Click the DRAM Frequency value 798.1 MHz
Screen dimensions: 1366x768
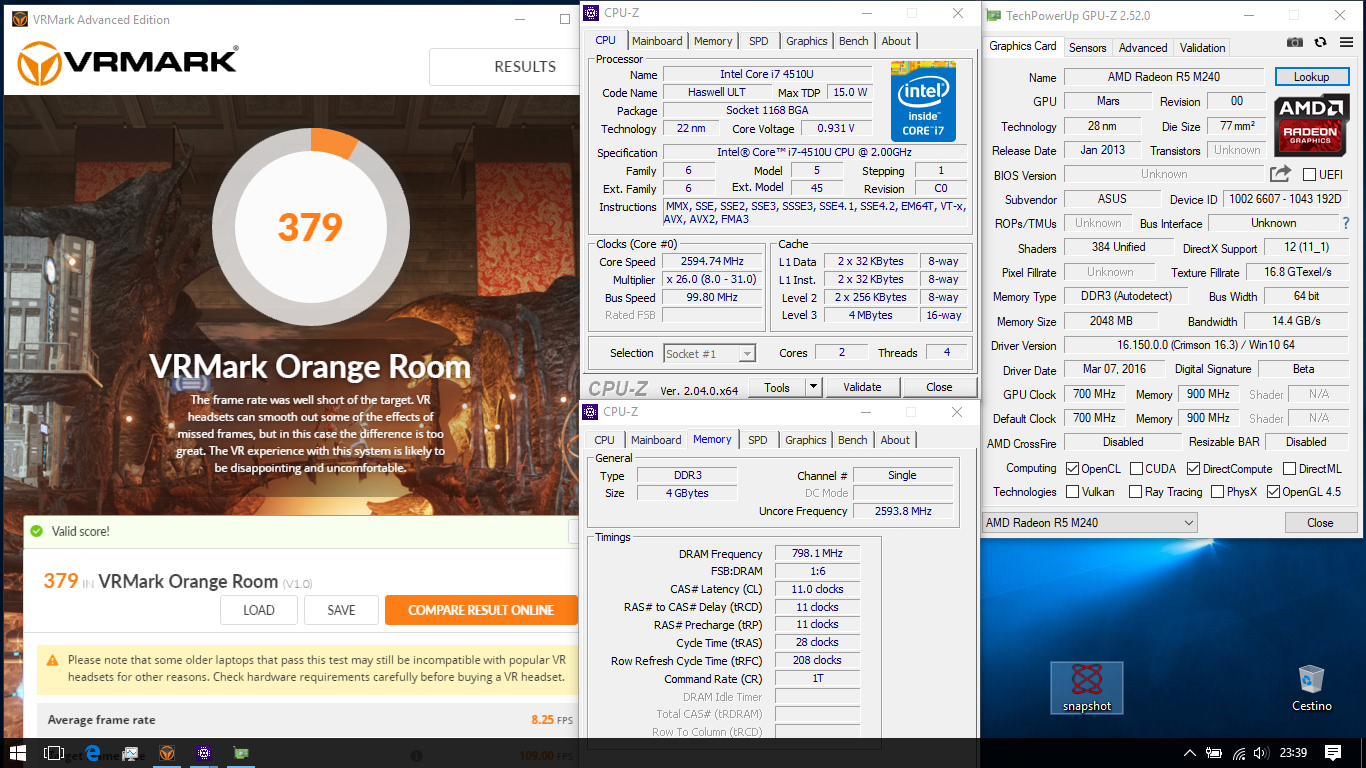click(x=817, y=553)
